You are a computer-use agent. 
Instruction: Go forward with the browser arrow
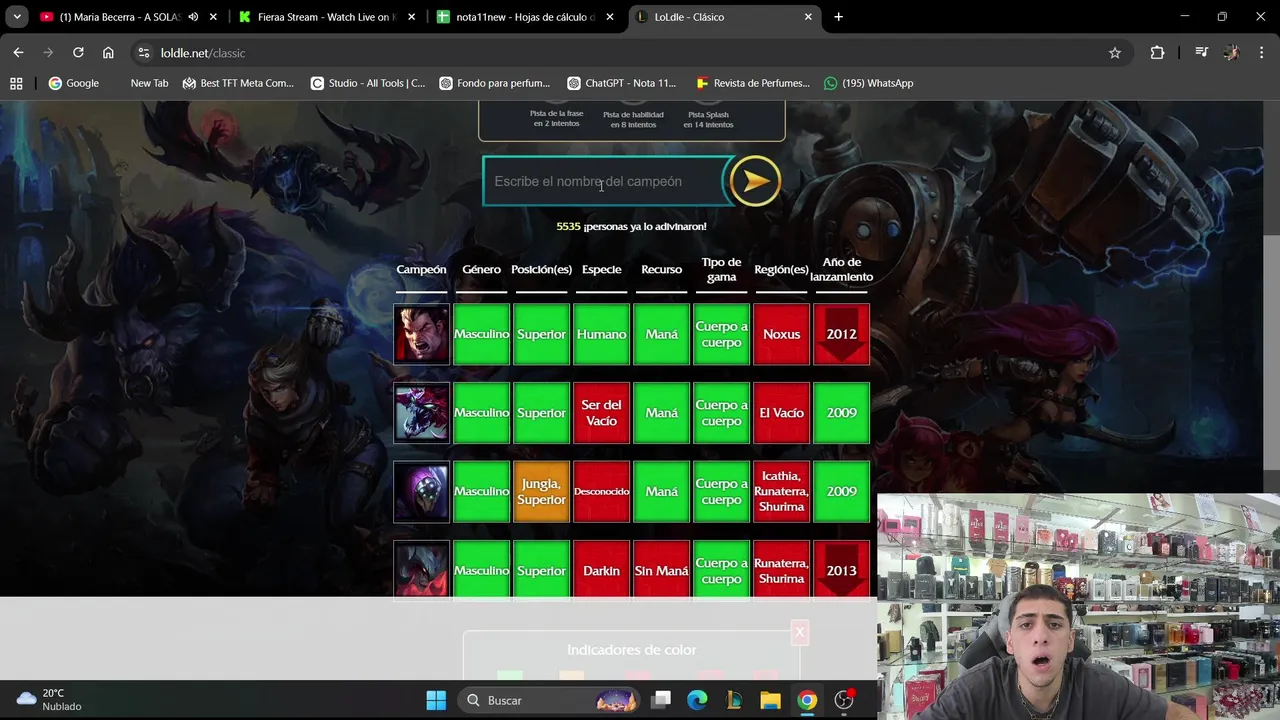pyautogui.click(x=48, y=53)
